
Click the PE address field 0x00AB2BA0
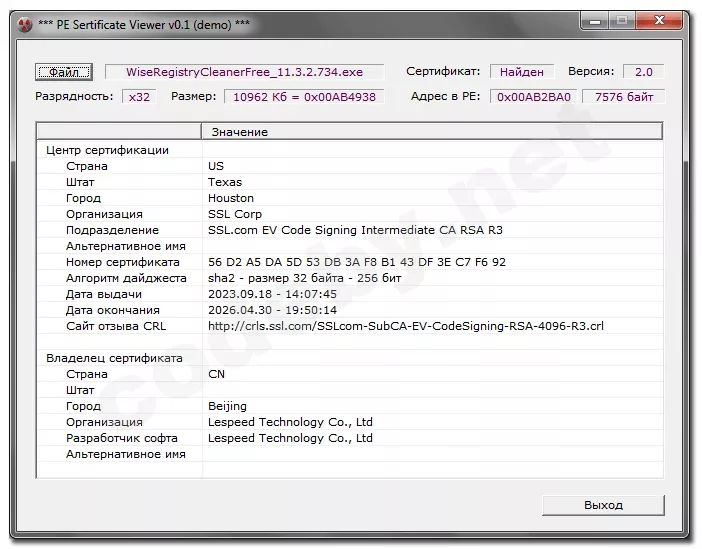click(534, 97)
